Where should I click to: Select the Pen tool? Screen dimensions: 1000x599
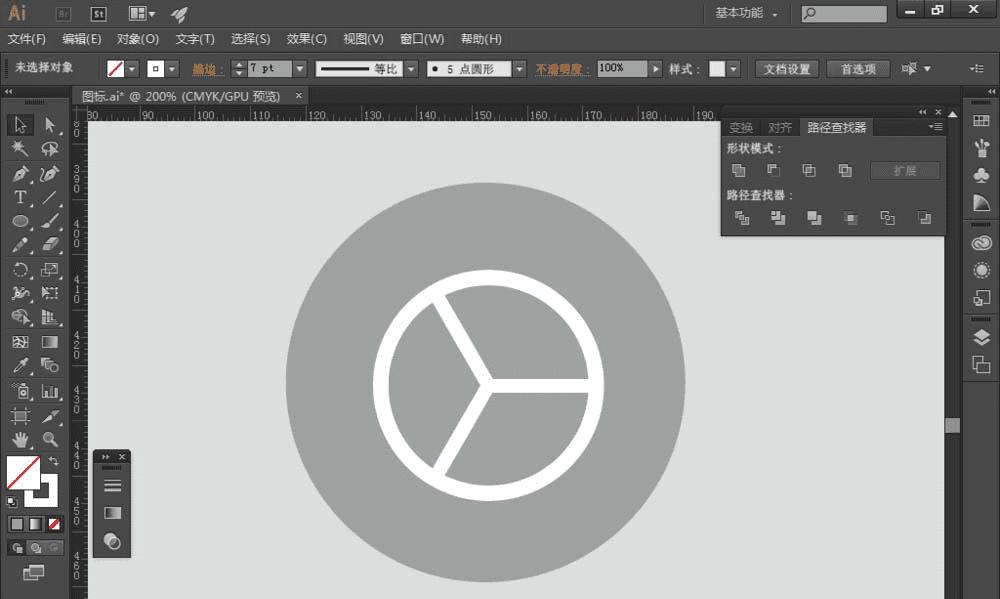click(20, 173)
